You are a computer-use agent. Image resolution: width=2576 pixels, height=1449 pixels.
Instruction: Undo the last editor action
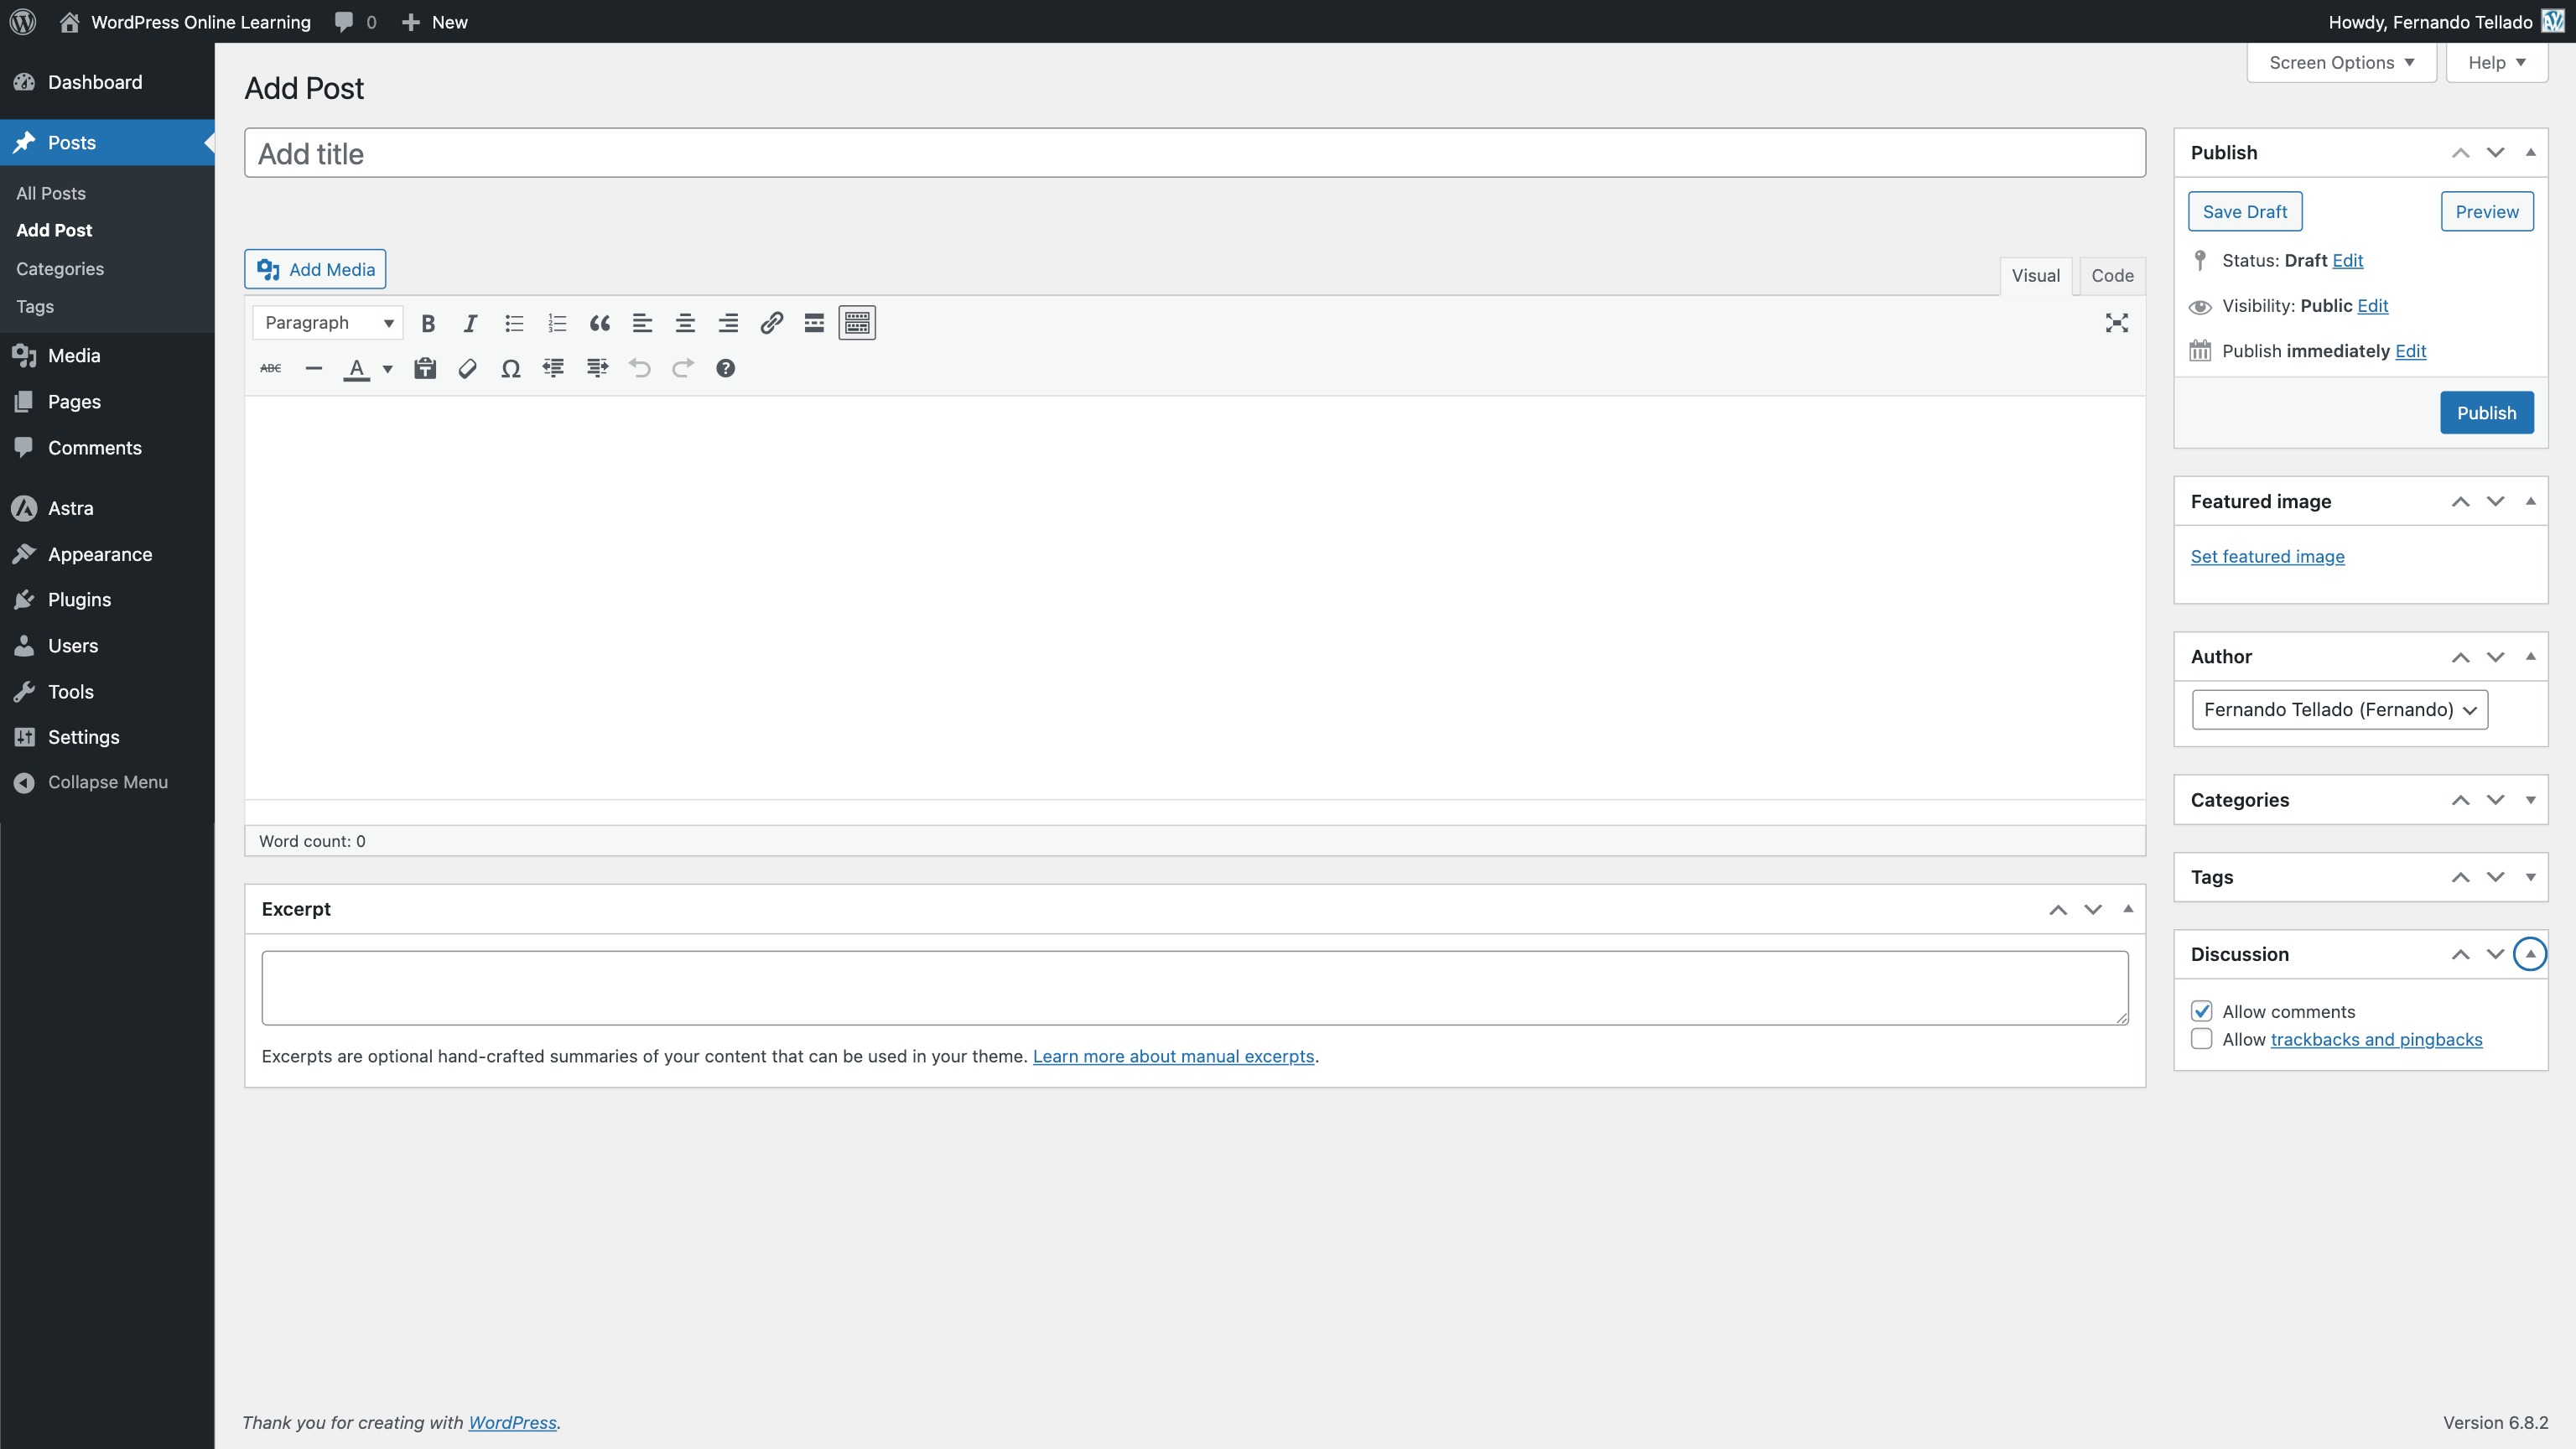click(x=639, y=368)
